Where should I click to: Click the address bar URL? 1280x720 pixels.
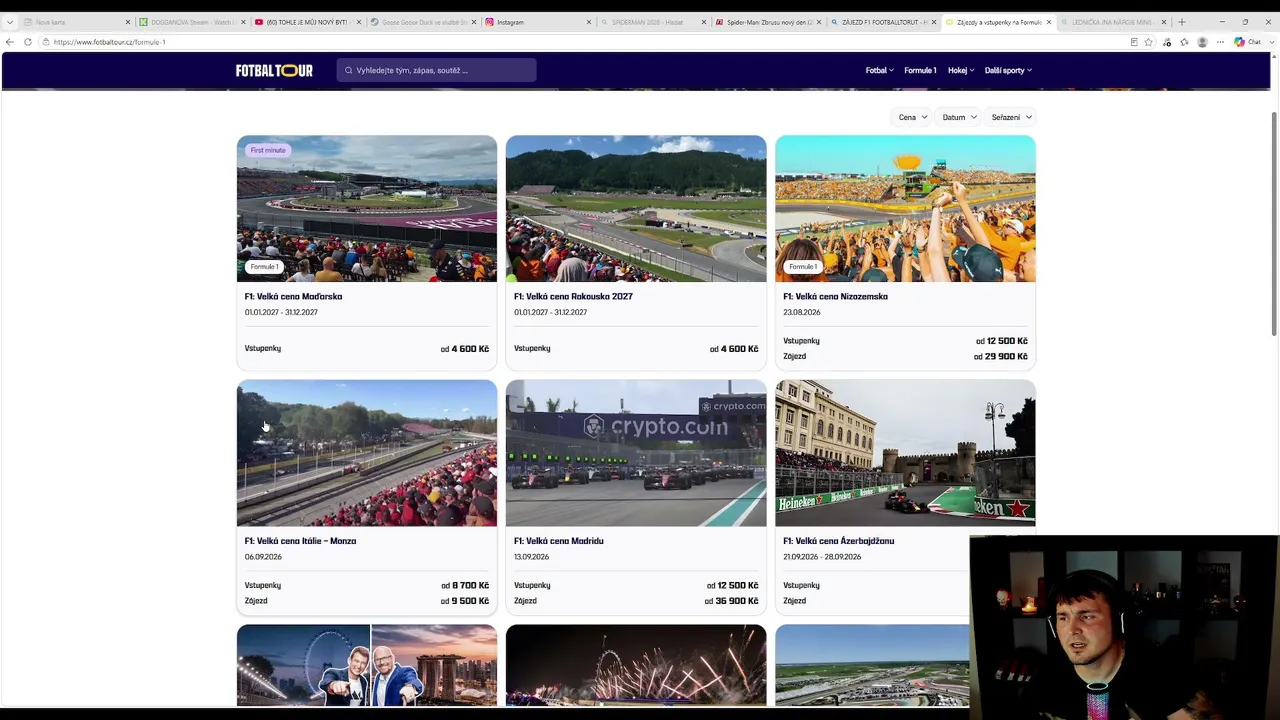coord(109,42)
